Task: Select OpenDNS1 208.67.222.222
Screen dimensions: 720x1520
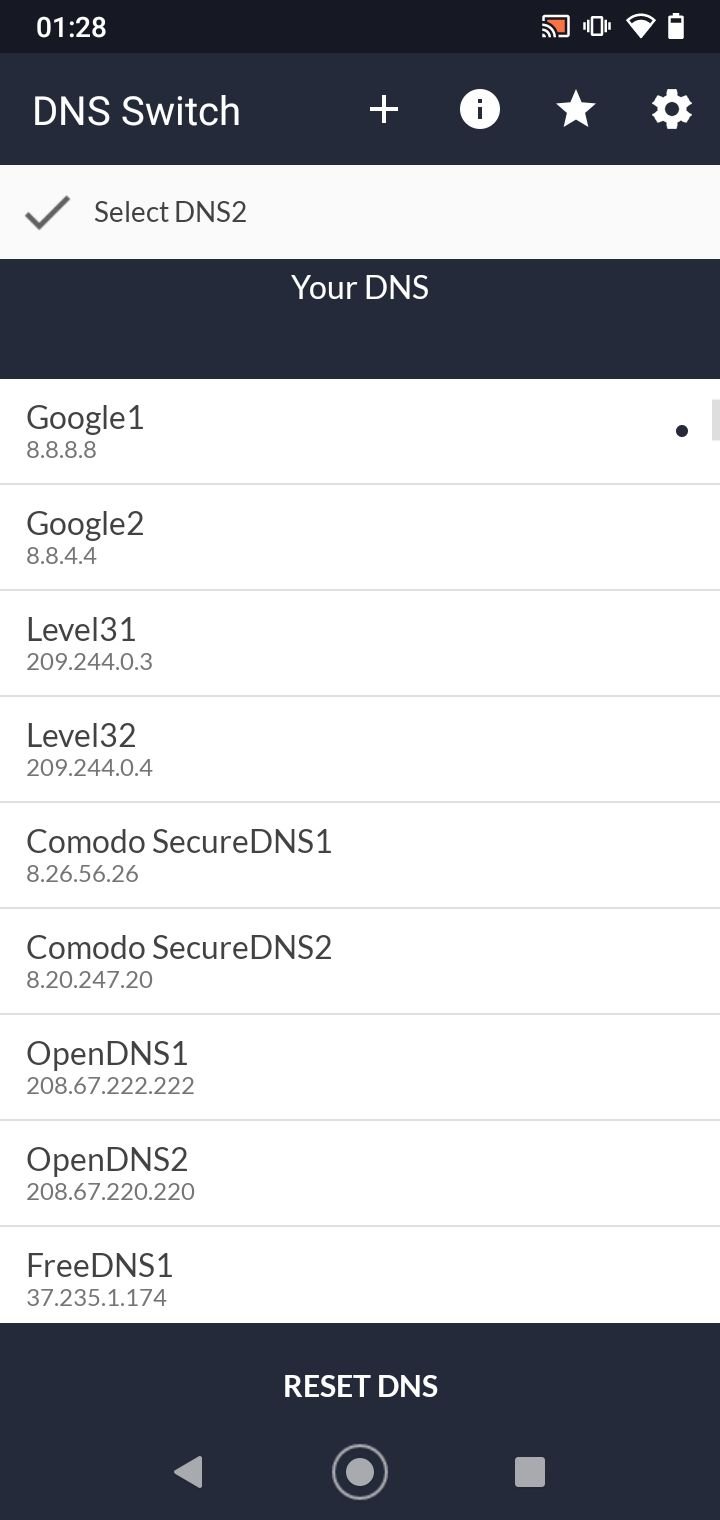Action: (x=360, y=1067)
